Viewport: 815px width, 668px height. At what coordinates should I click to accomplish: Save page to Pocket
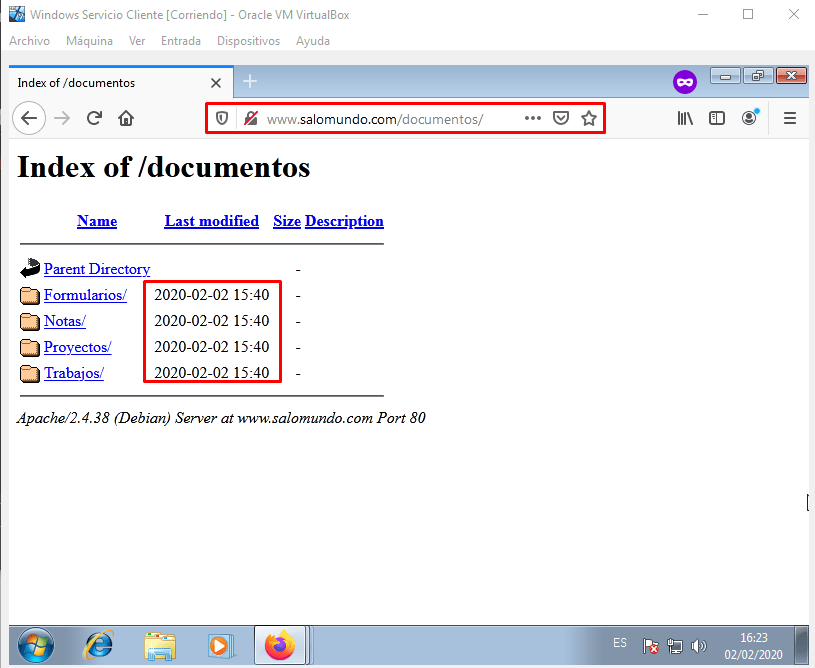coord(562,118)
